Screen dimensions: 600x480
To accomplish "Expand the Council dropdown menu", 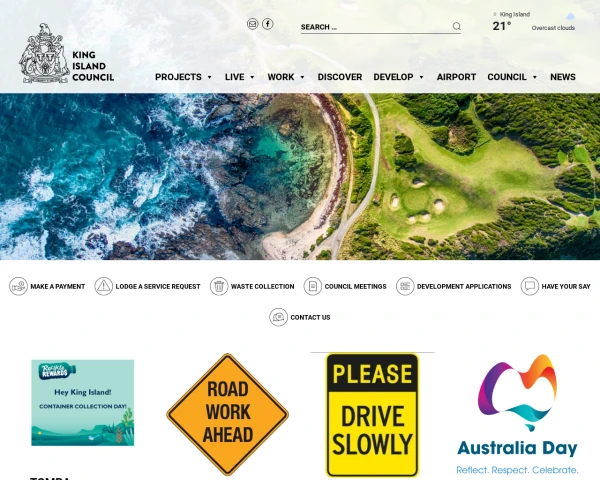I will click(x=512, y=77).
